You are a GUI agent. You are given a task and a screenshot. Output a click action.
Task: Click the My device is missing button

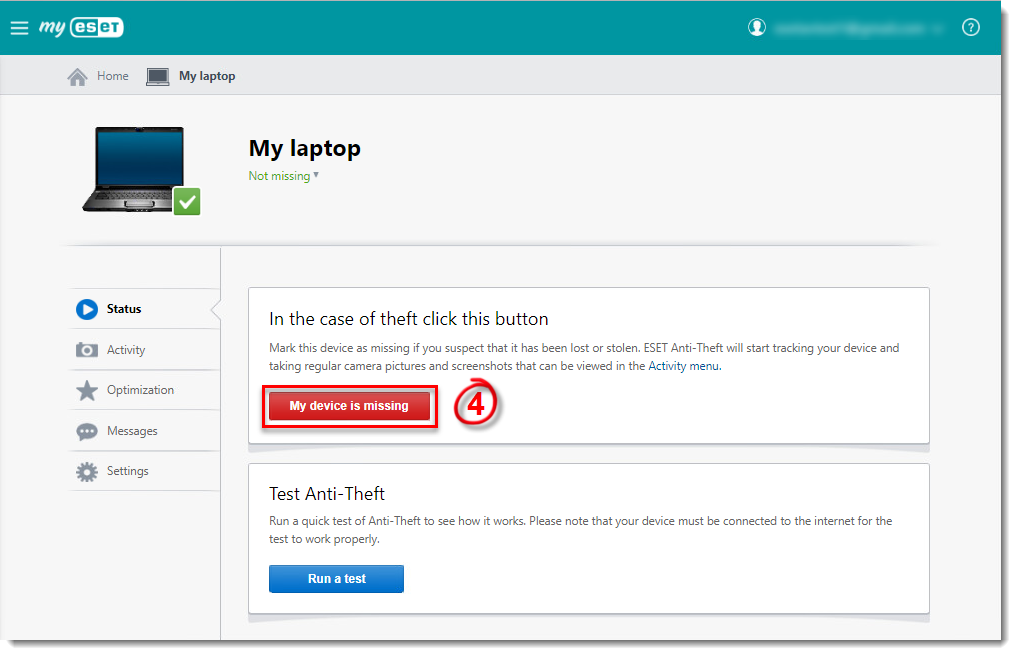click(349, 406)
